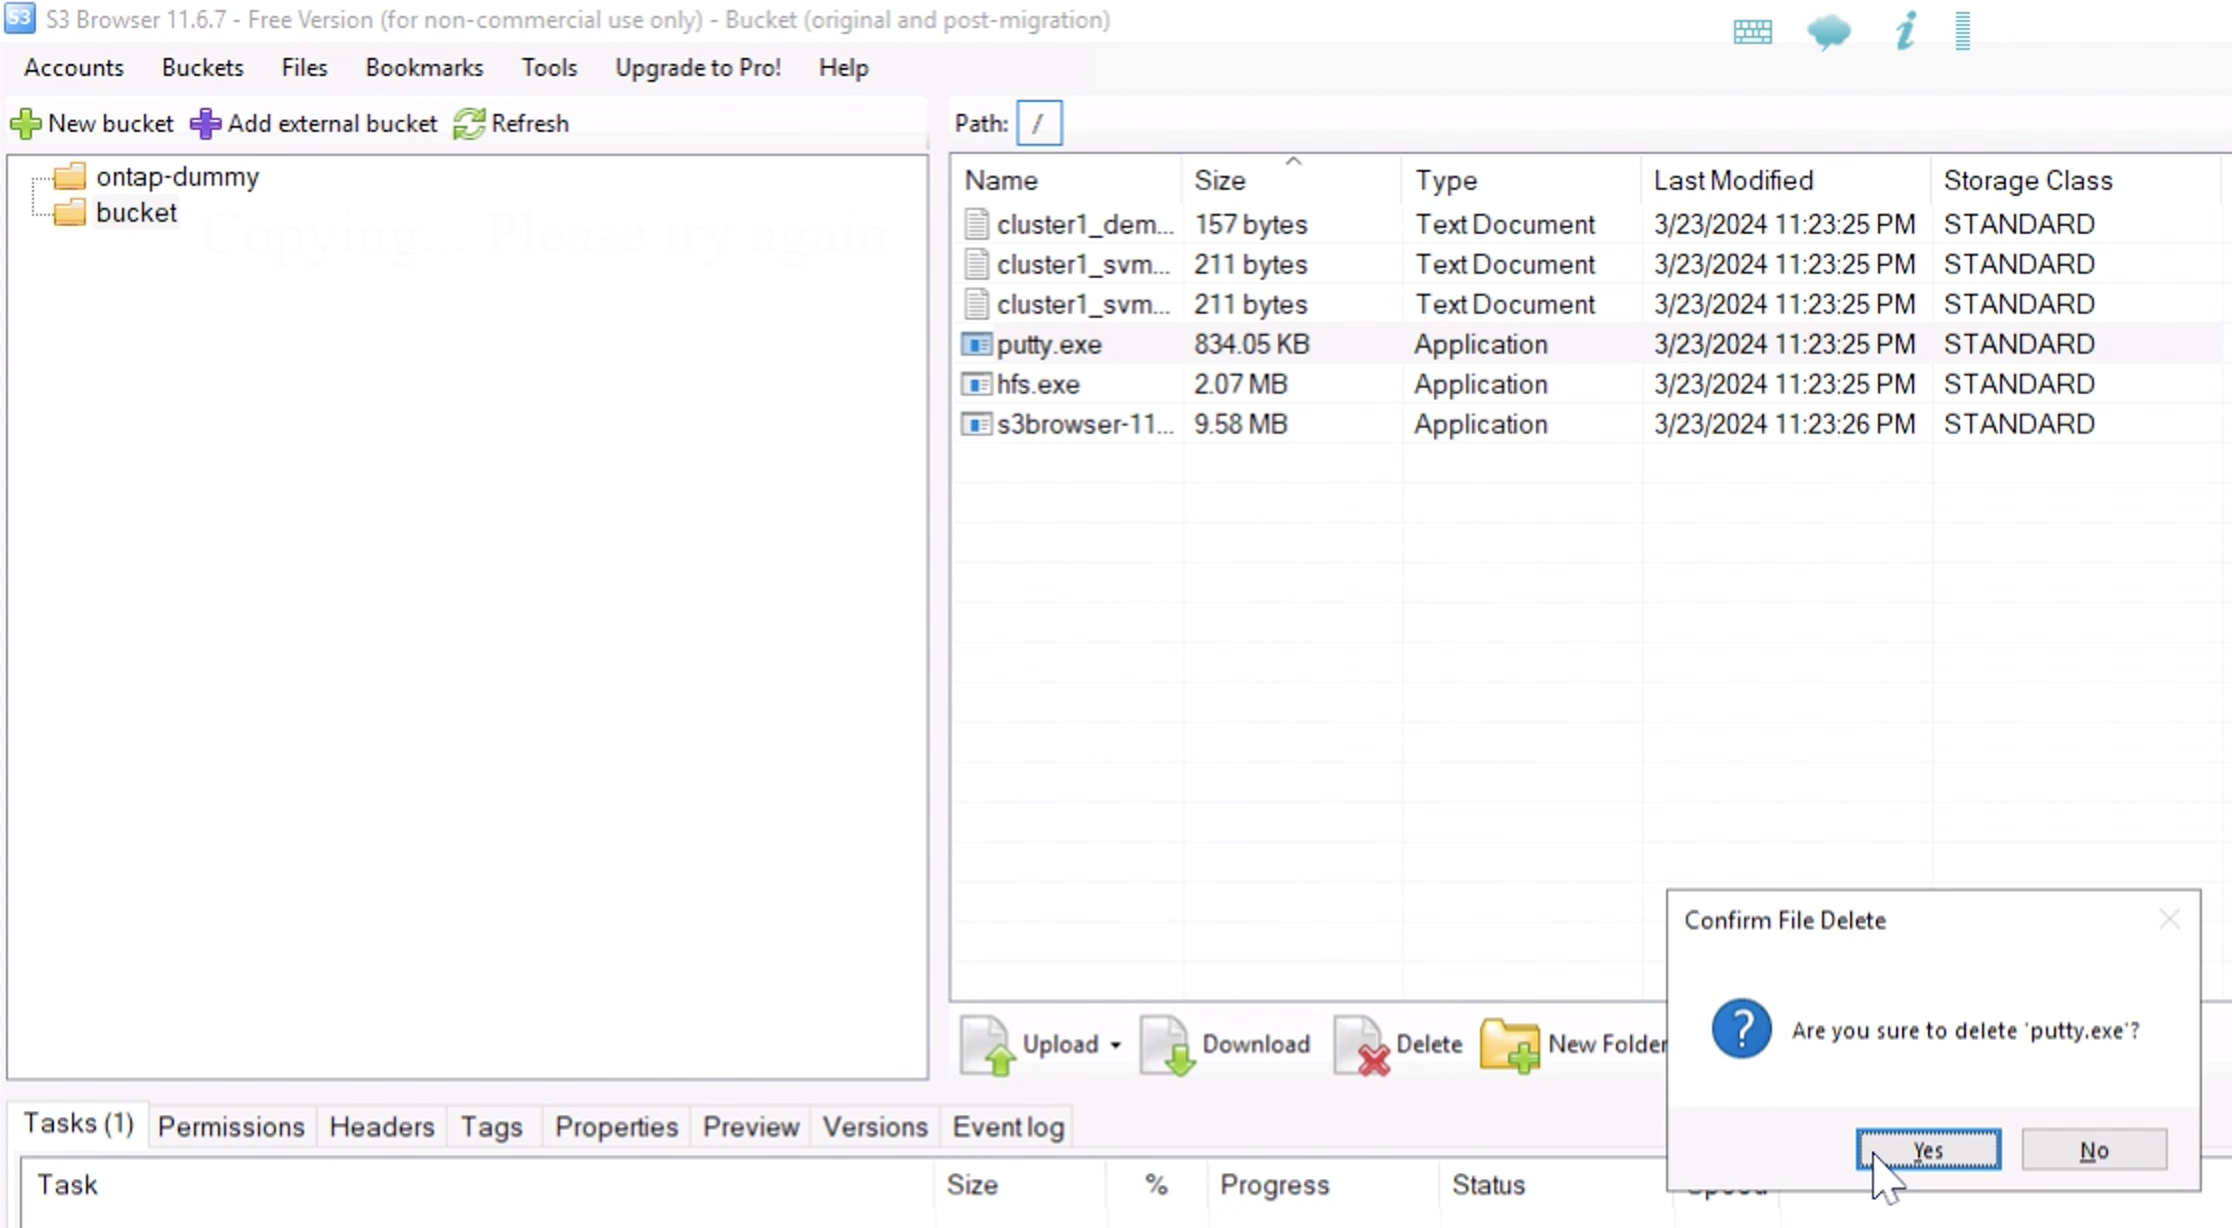Click Yes to confirm deleting putty.exe
The width and height of the screenshot is (2232, 1228).
point(1927,1151)
